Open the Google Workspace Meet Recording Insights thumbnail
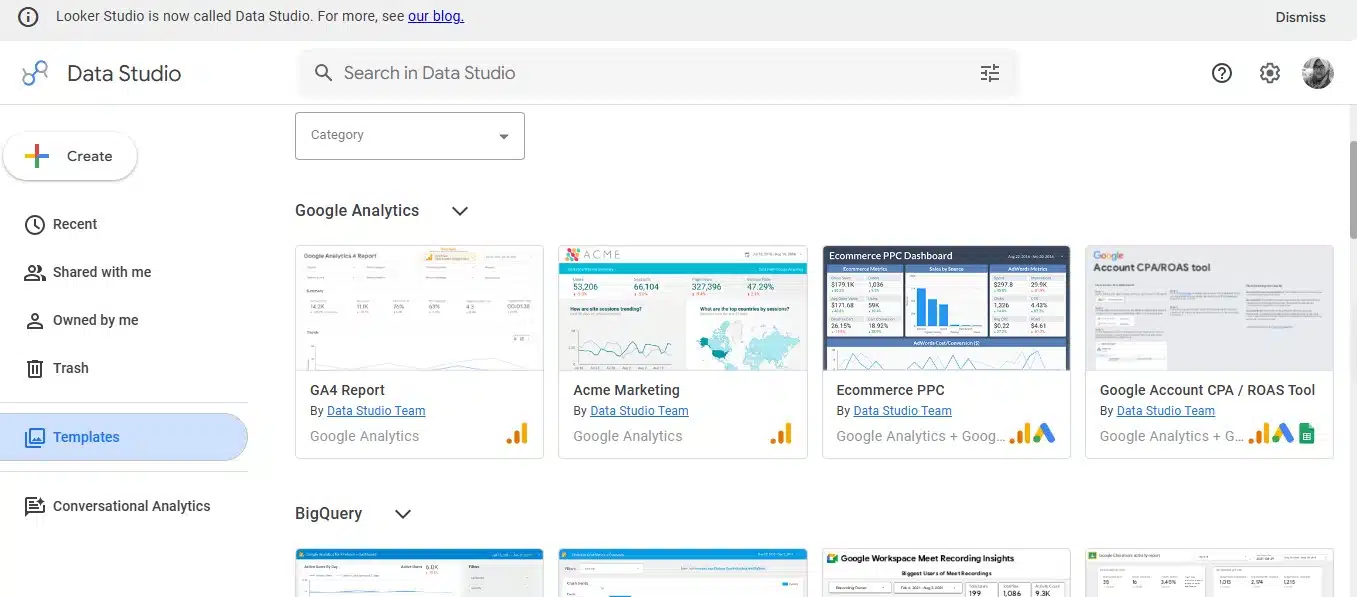The image size is (1357, 597). tap(946, 573)
